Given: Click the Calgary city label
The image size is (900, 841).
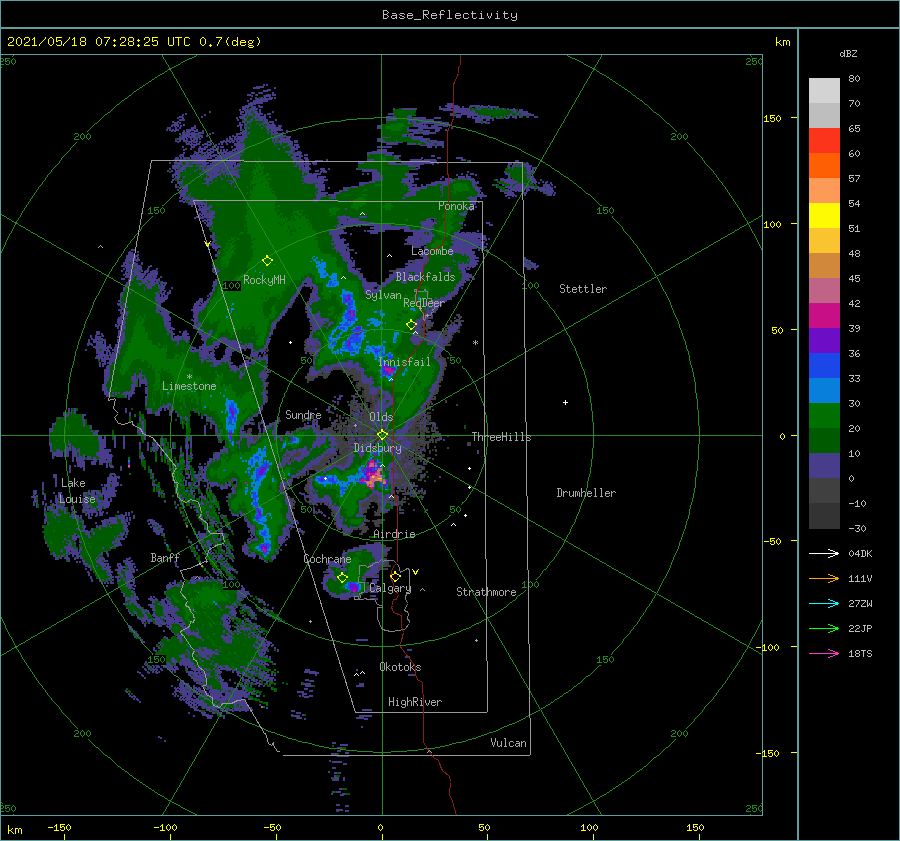Looking at the screenshot, I should click(390, 588).
